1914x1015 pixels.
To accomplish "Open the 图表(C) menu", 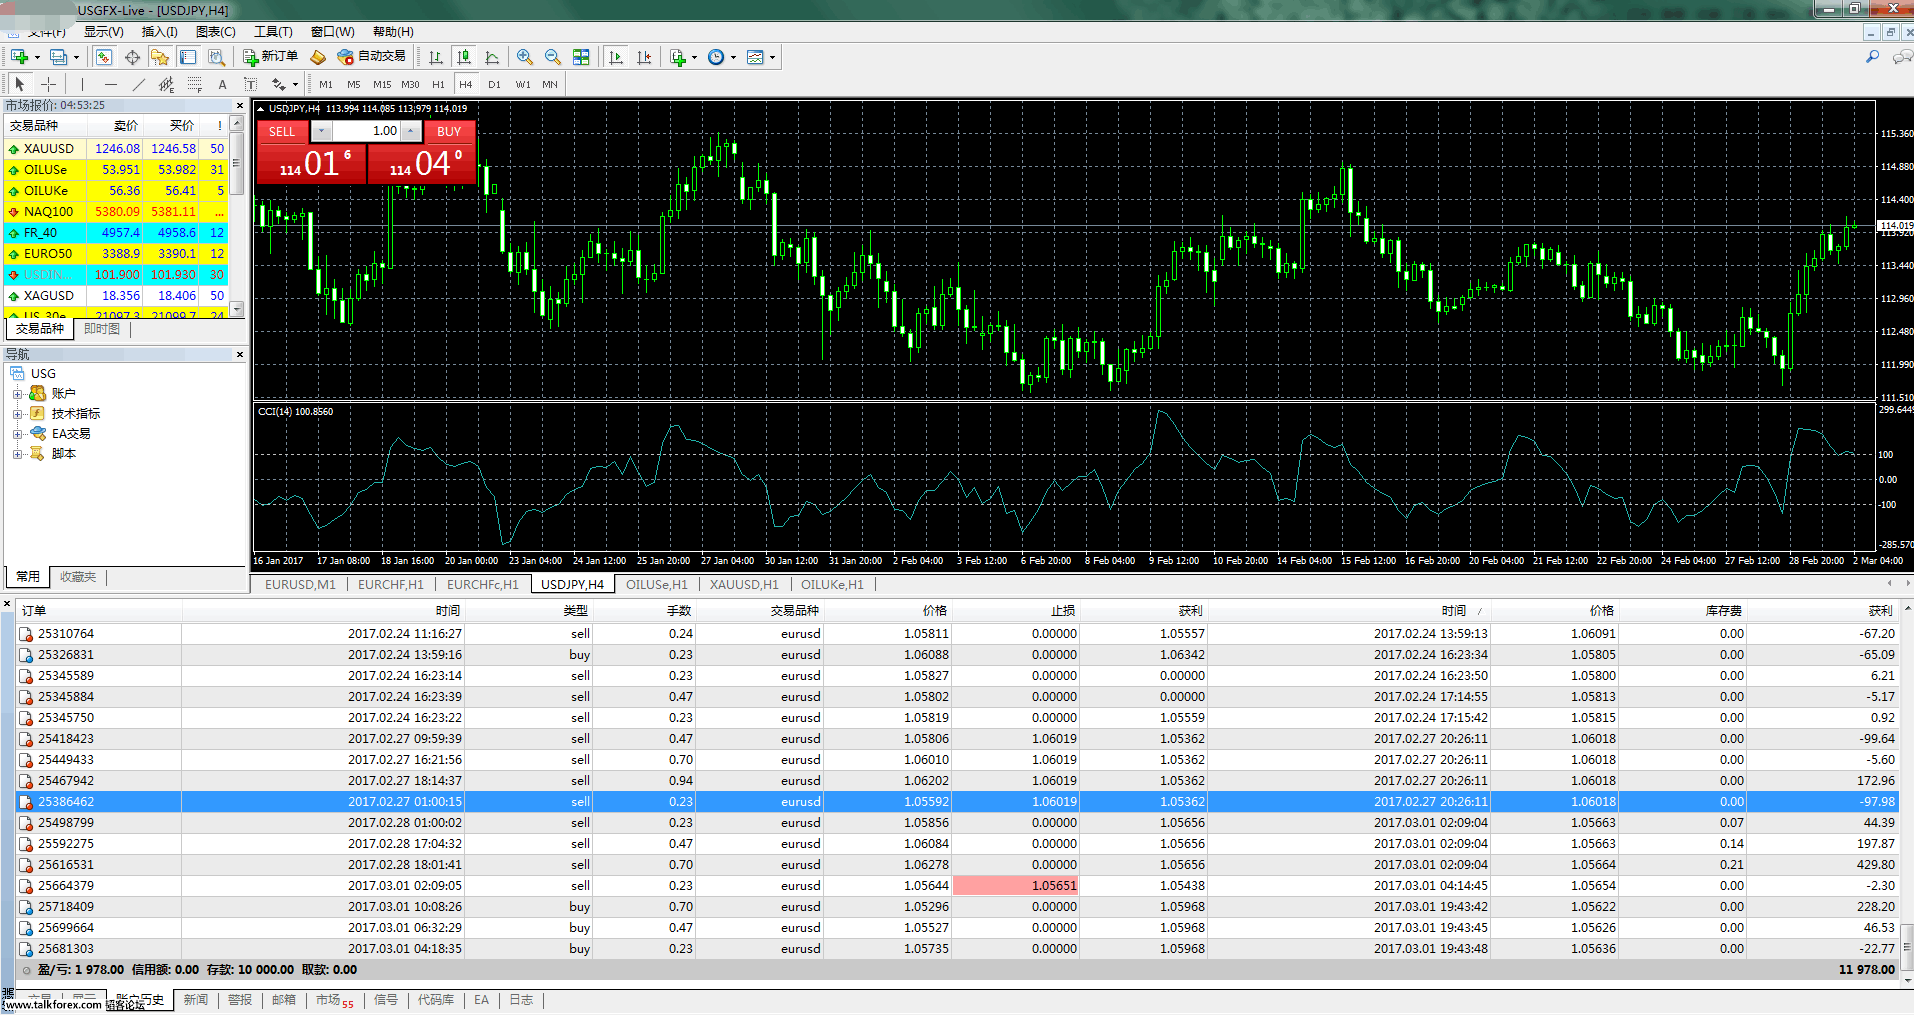I will 216,32.
